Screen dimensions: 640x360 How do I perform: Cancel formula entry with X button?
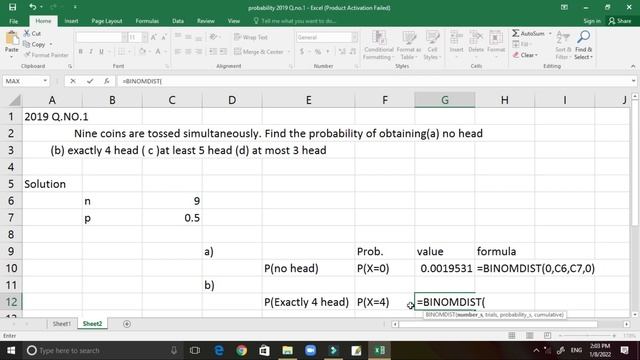click(x=73, y=81)
